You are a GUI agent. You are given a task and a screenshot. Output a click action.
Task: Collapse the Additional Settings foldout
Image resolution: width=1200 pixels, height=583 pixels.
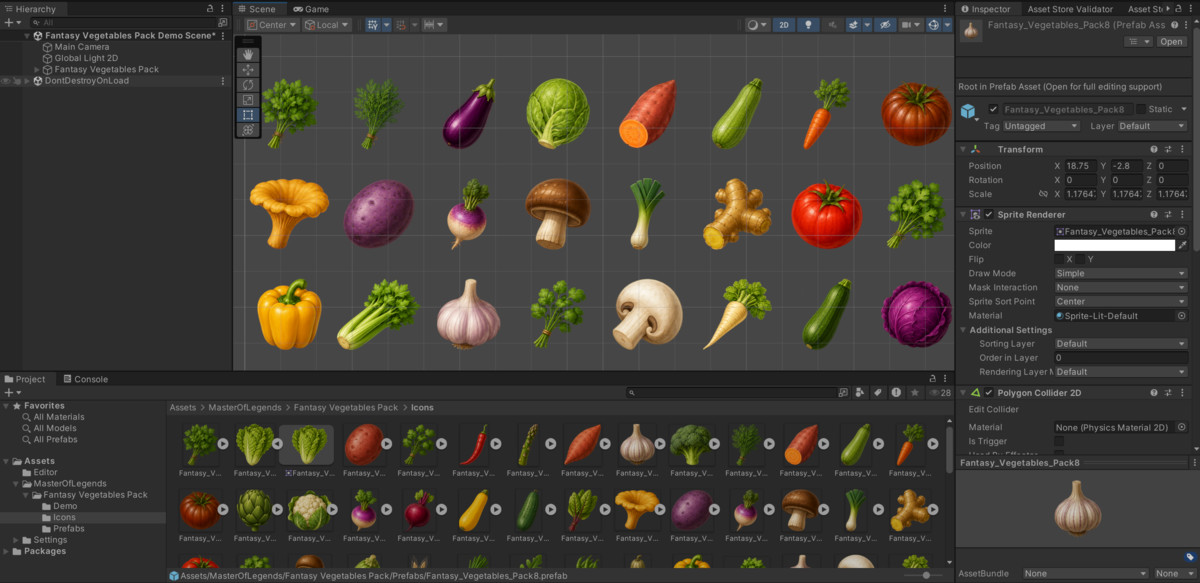click(964, 330)
